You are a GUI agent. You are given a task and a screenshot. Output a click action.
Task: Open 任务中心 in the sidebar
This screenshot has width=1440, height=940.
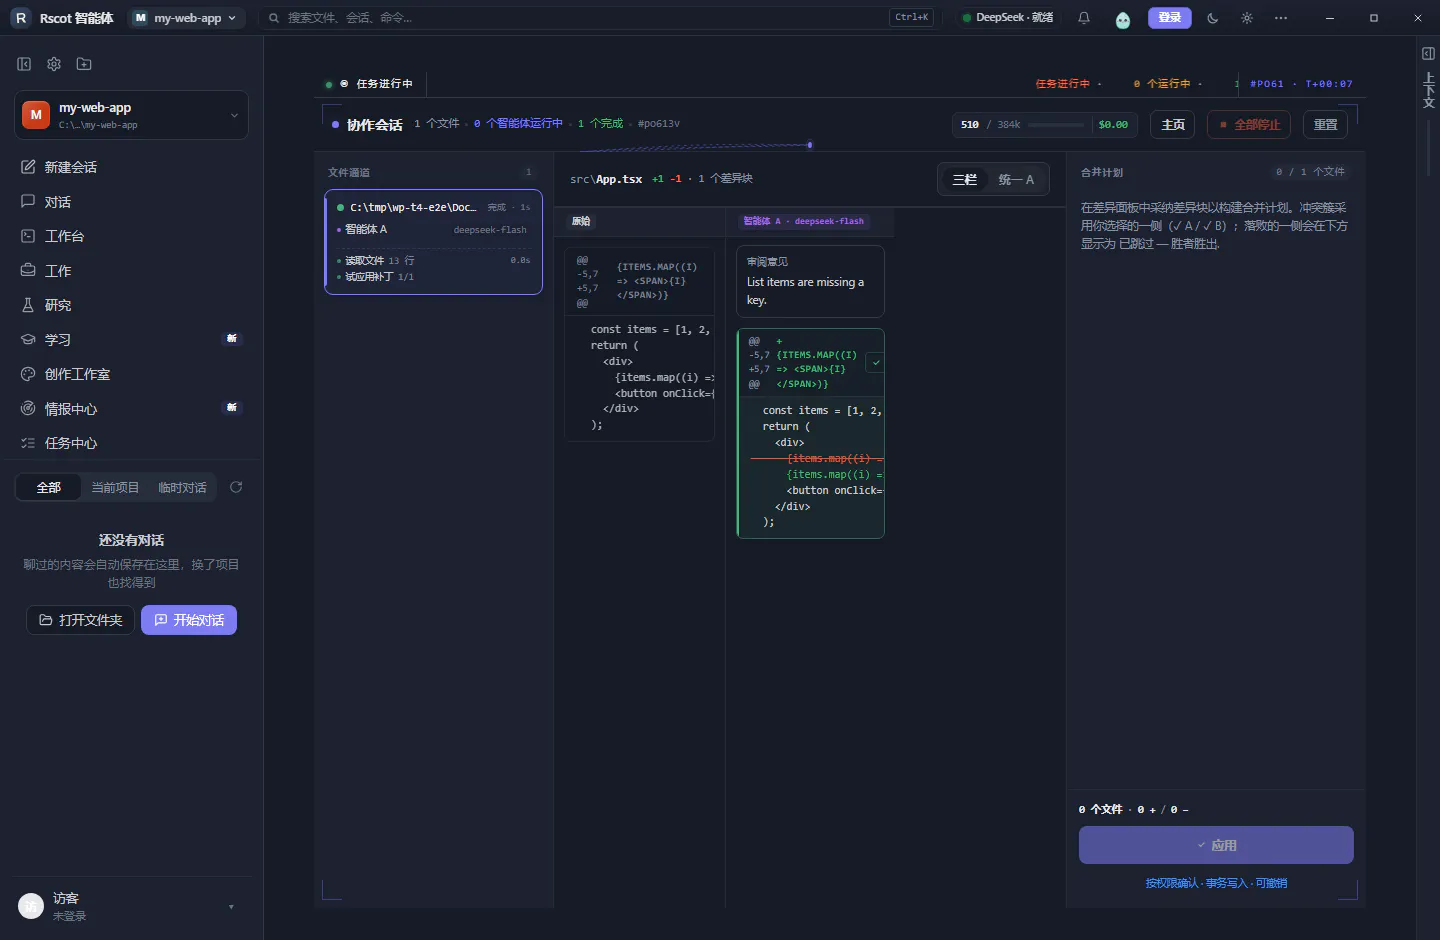pyautogui.click(x=132, y=443)
